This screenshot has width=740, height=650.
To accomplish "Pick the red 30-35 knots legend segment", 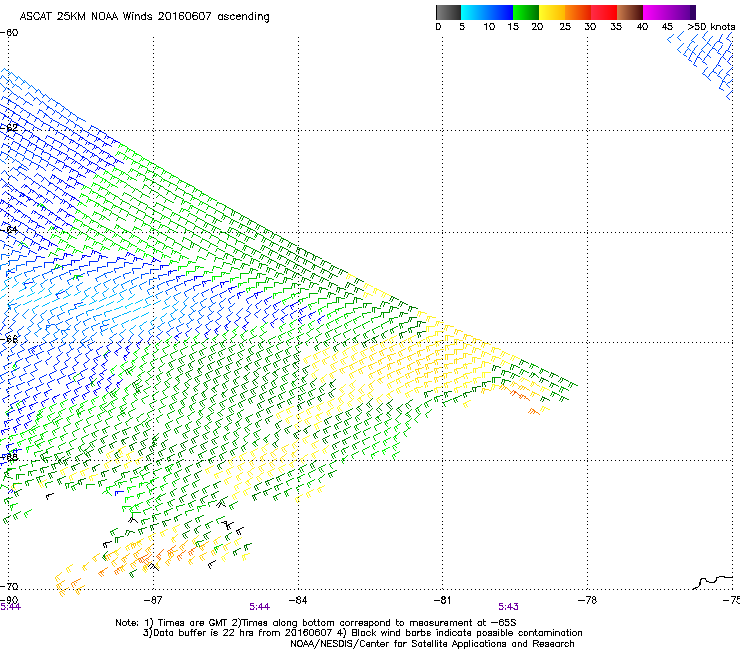I will click(604, 12).
